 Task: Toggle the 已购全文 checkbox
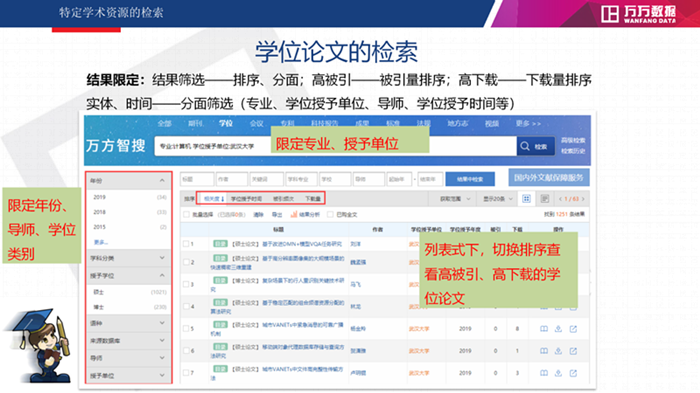pyautogui.click(x=330, y=215)
